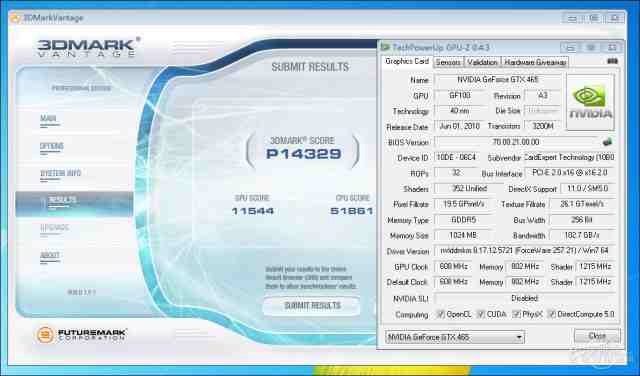Click the GPU-Z camera screenshot icon
640x376 pixels.
(612, 61)
